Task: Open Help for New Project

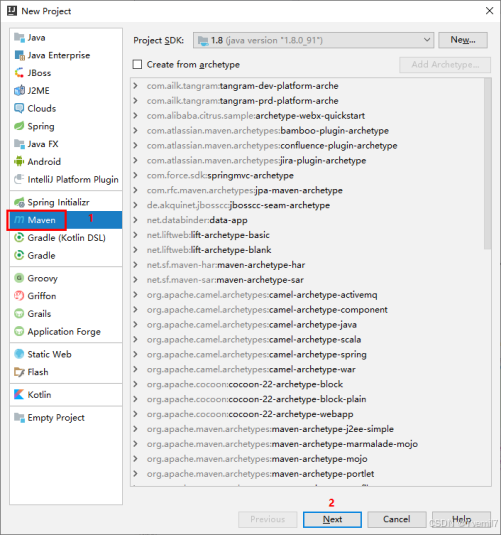Action: [x=461, y=519]
